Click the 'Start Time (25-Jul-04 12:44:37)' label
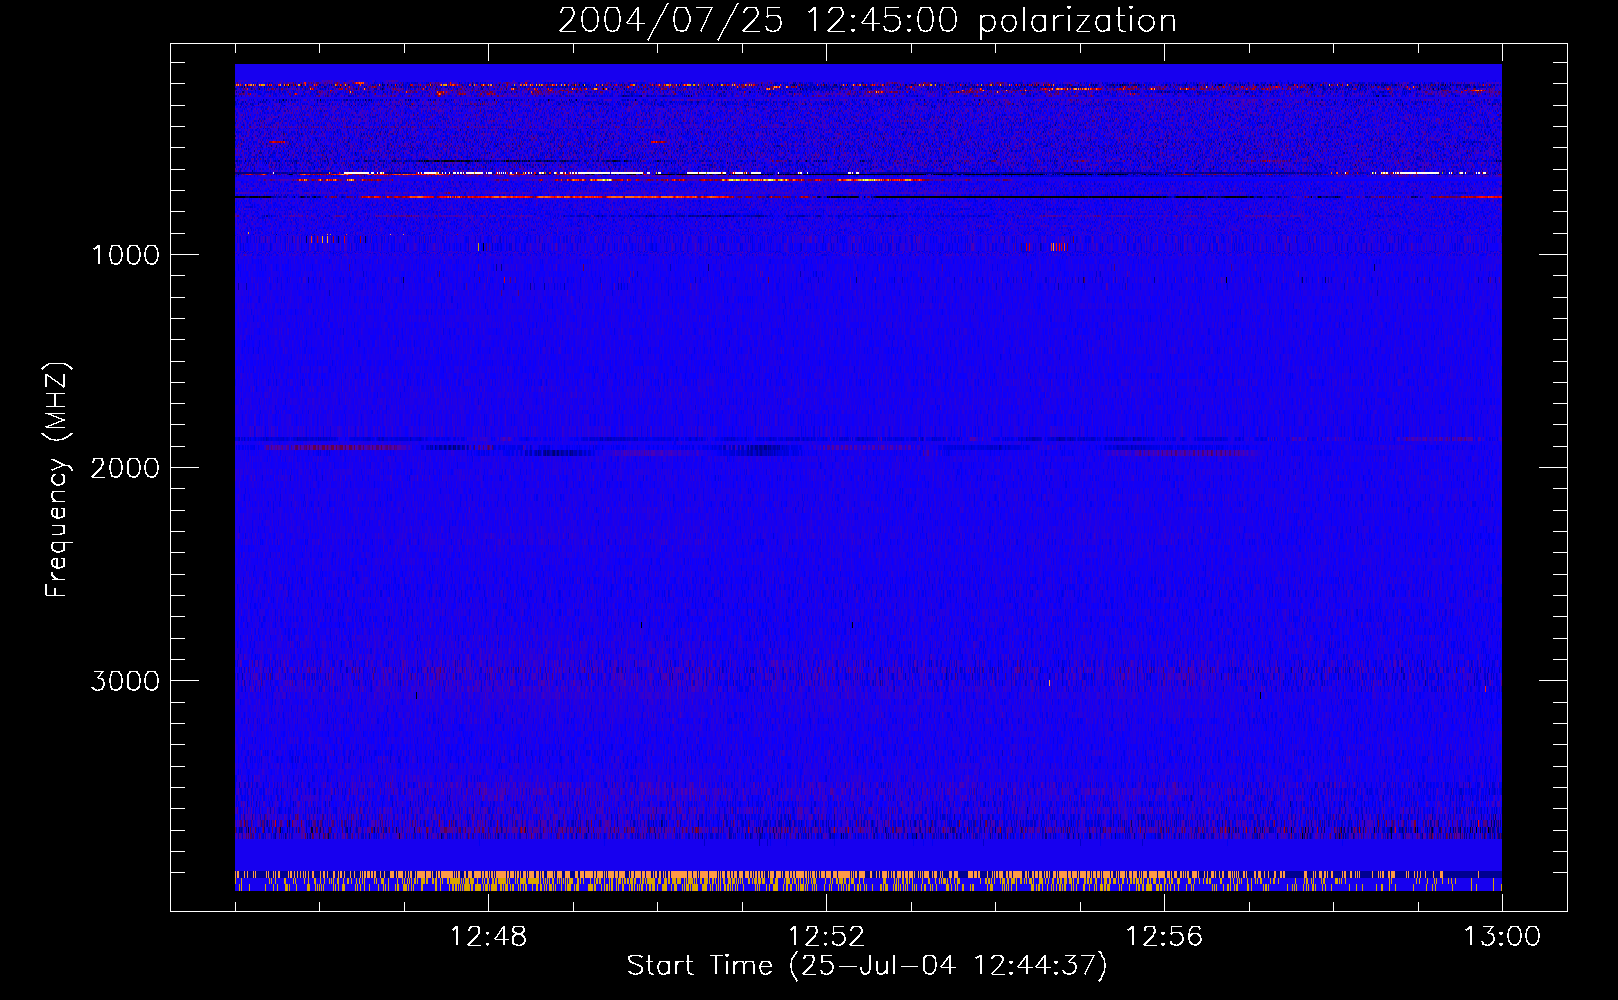The width and height of the screenshot is (1618, 1000). click(x=867, y=966)
